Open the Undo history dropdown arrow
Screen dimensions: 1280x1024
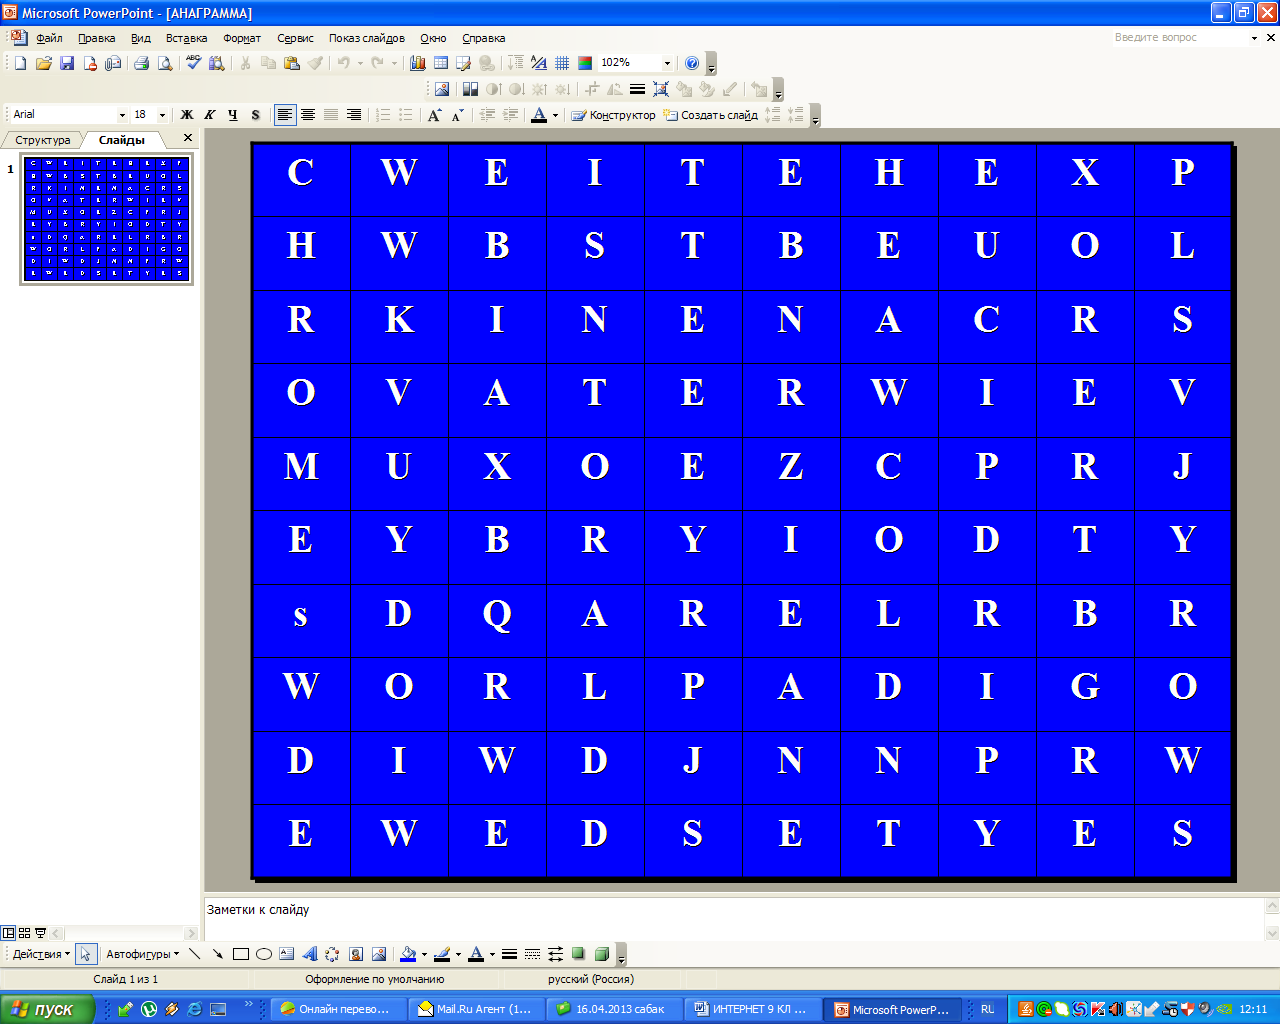(x=360, y=63)
